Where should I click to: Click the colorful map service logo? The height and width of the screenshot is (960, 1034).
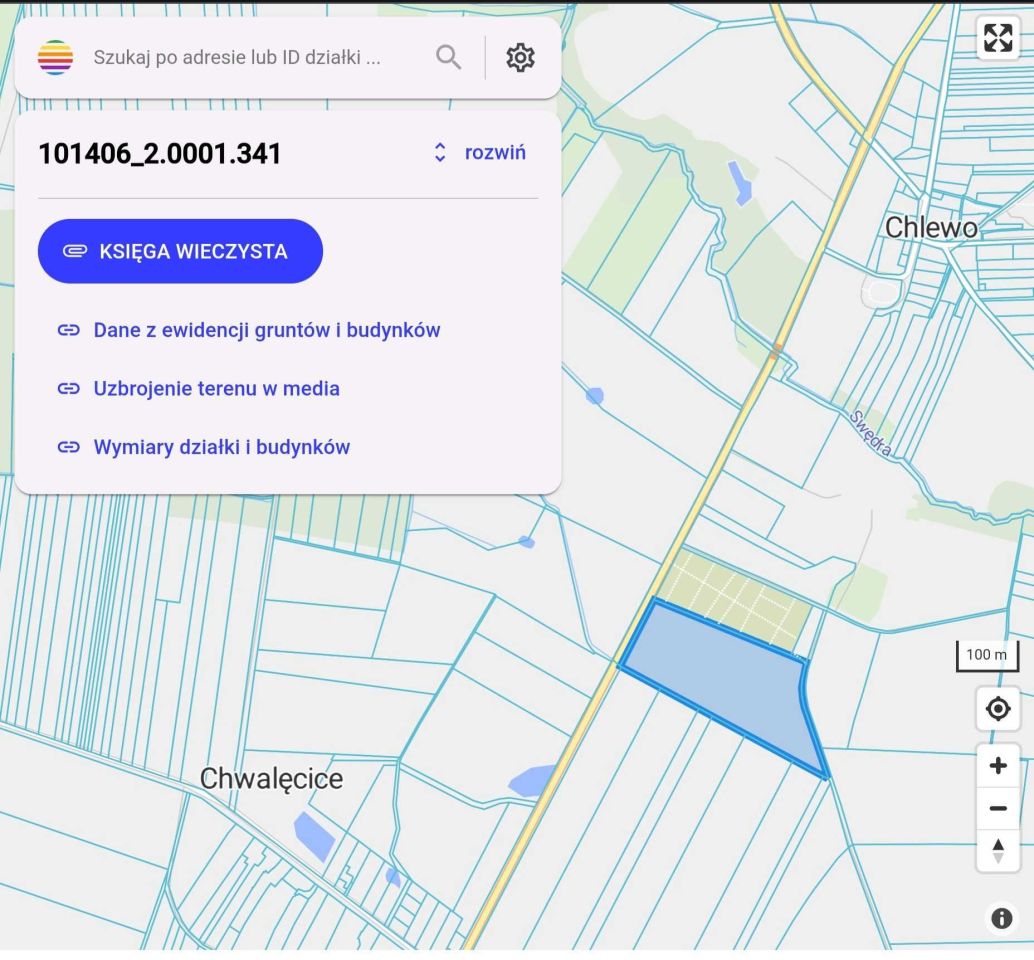55,57
